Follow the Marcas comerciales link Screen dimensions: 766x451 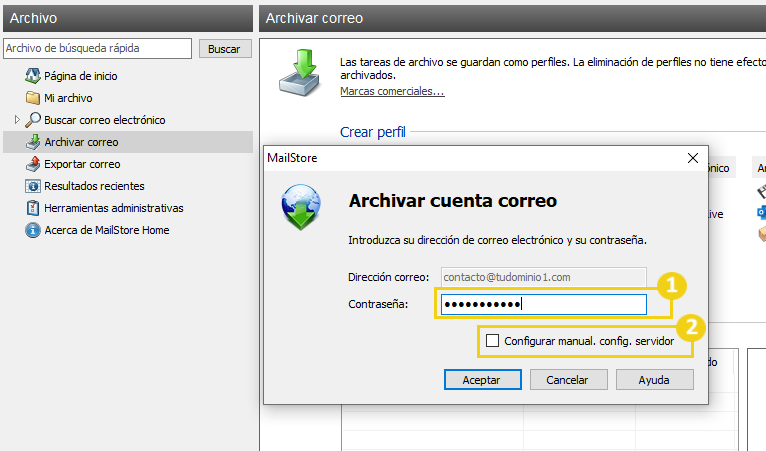pyautogui.click(x=392, y=91)
